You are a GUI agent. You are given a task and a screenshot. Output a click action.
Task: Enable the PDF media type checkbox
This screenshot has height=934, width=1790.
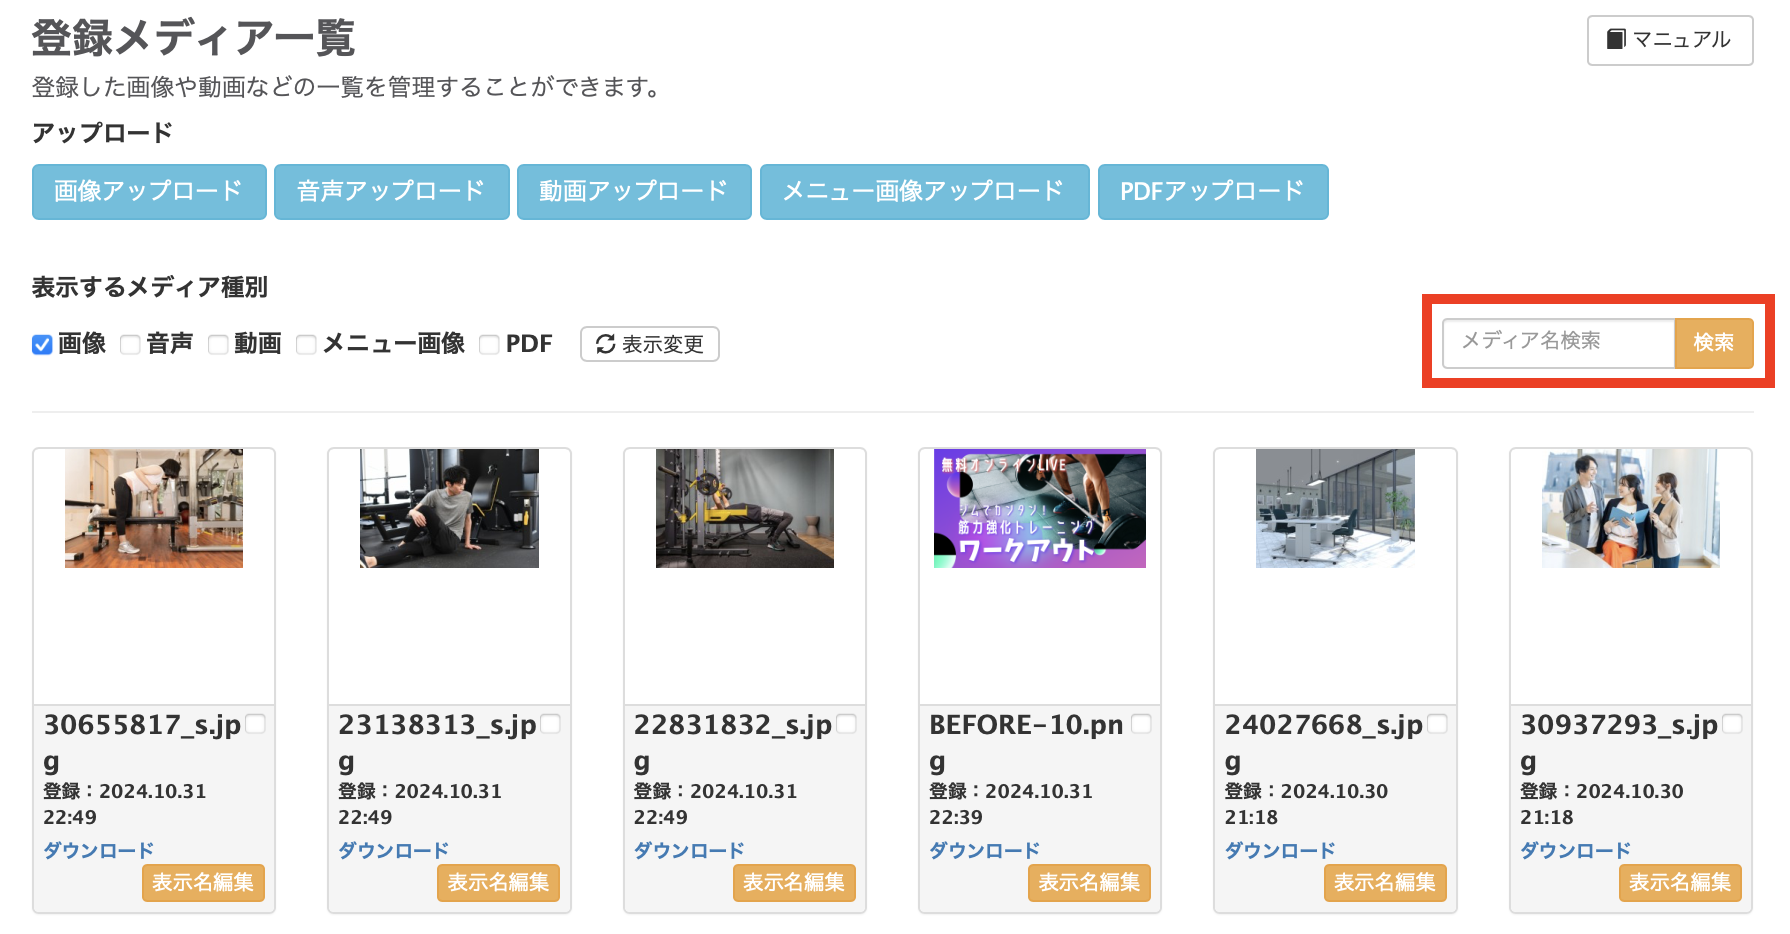pyautogui.click(x=489, y=344)
